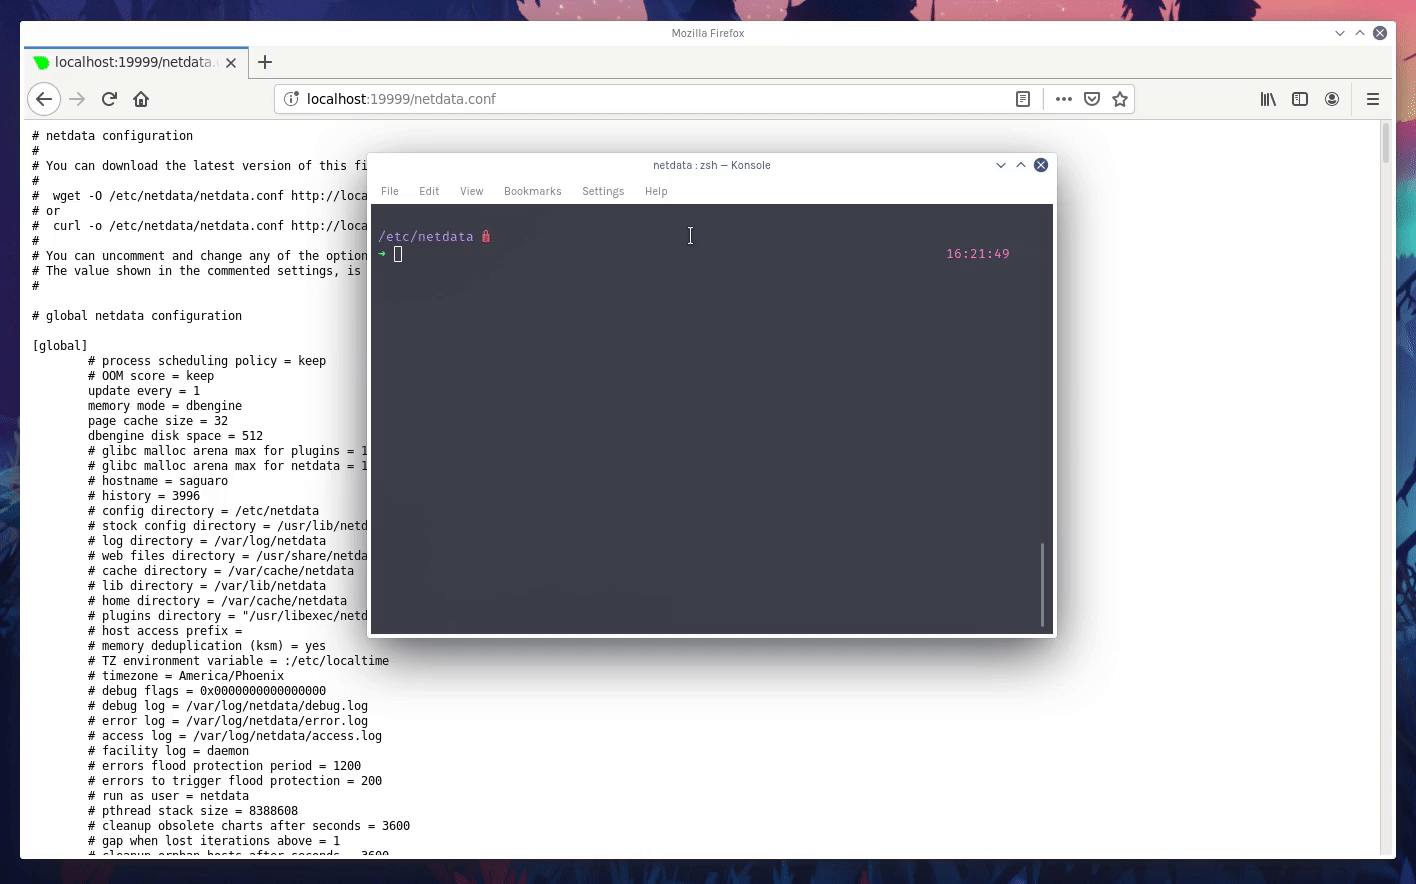This screenshot has width=1416, height=884.
Task: Open a new Firefox tab
Action: (x=265, y=62)
